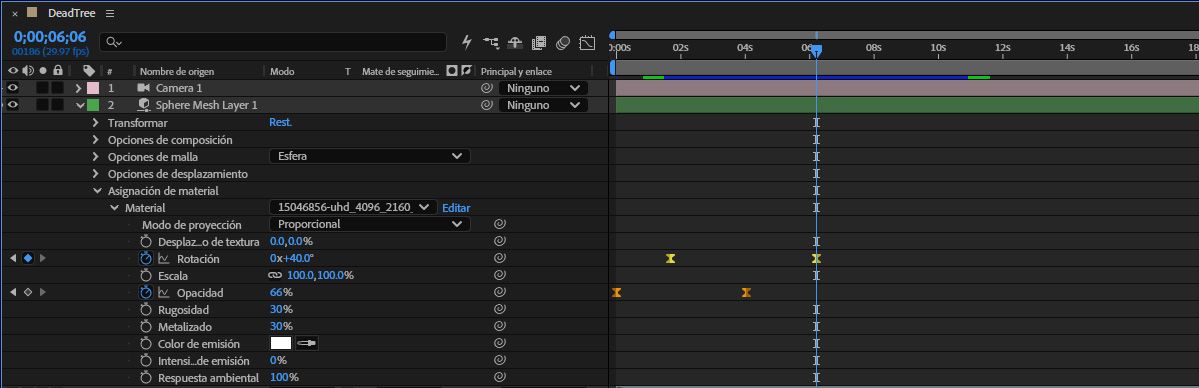Go to previous Opacidad keyframe arrow

click(x=12, y=292)
